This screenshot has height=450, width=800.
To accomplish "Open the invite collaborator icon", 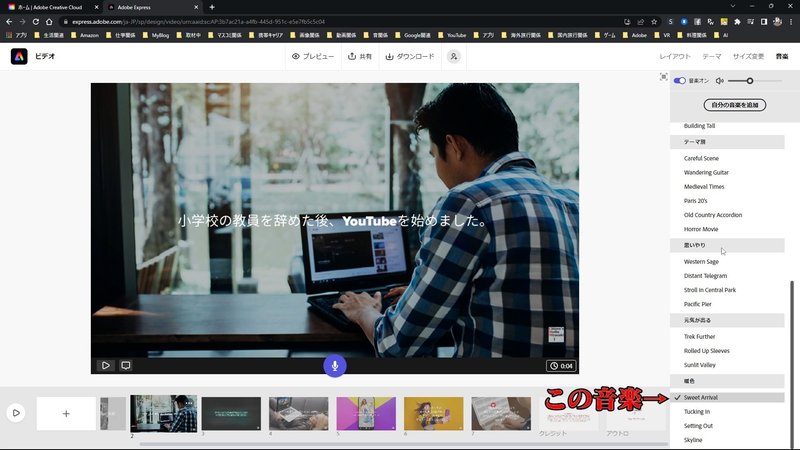I will (x=454, y=56).
